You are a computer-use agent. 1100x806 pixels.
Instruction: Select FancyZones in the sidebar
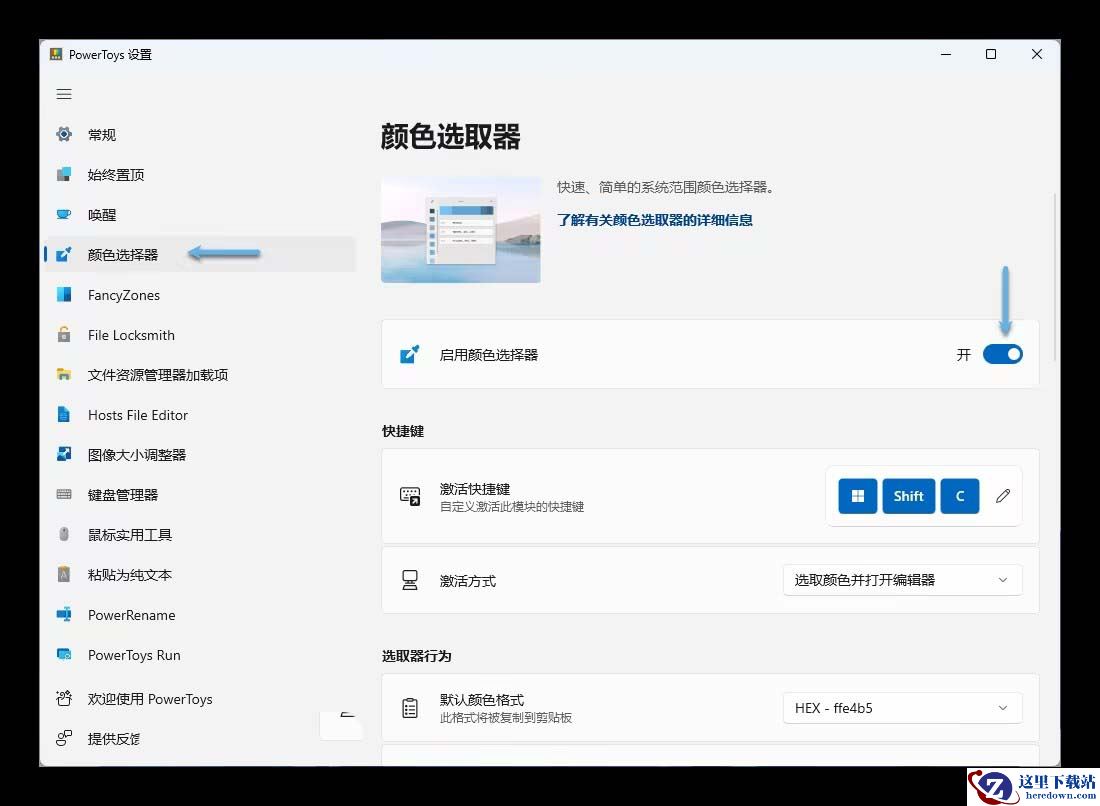[x=200, y=295]
